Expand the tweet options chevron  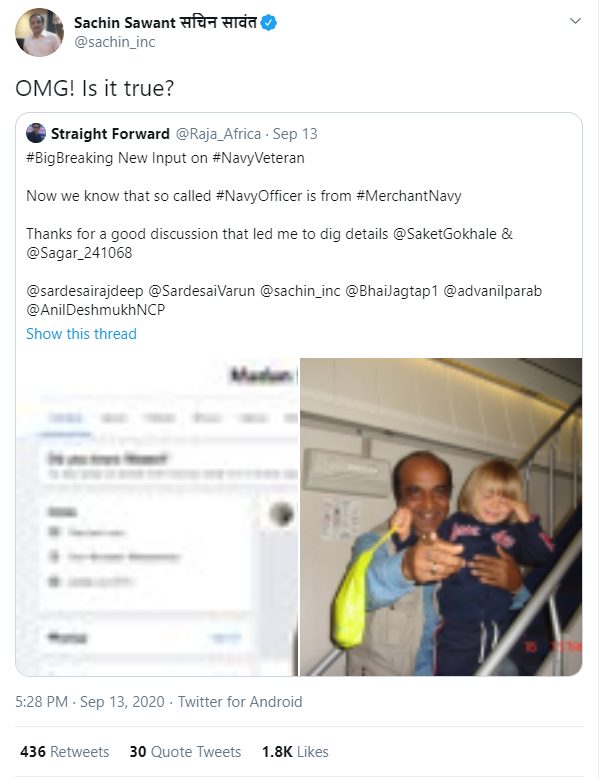(575, 21)
